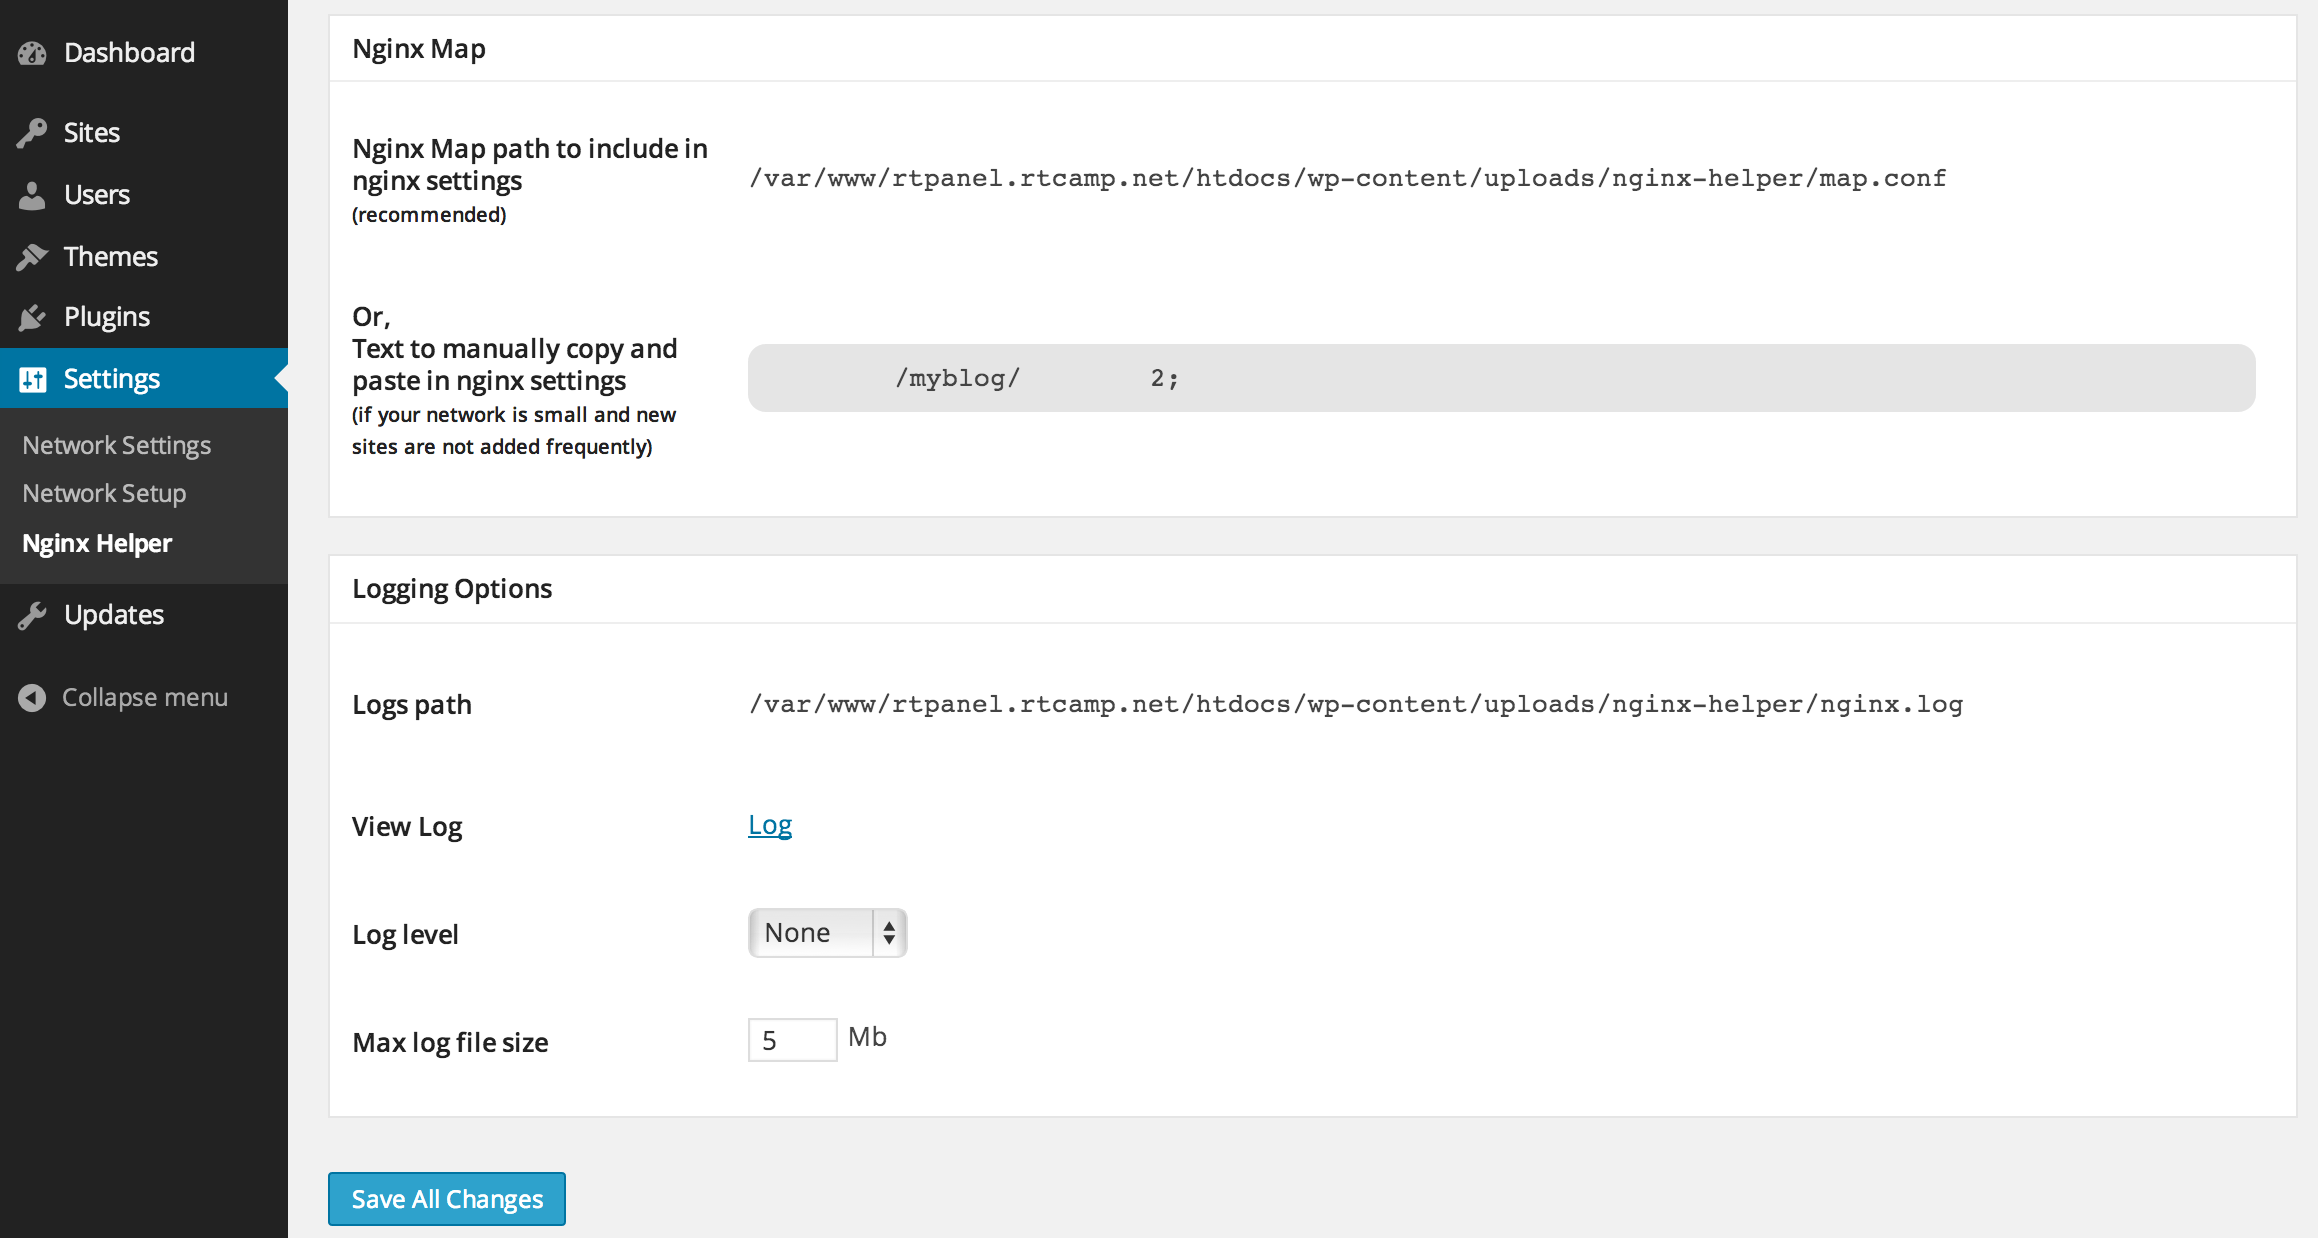Image resolution: width=2318 pixels, height=1238 pixels.
Task: Click the Plugins plug icon
Action: 32,318
